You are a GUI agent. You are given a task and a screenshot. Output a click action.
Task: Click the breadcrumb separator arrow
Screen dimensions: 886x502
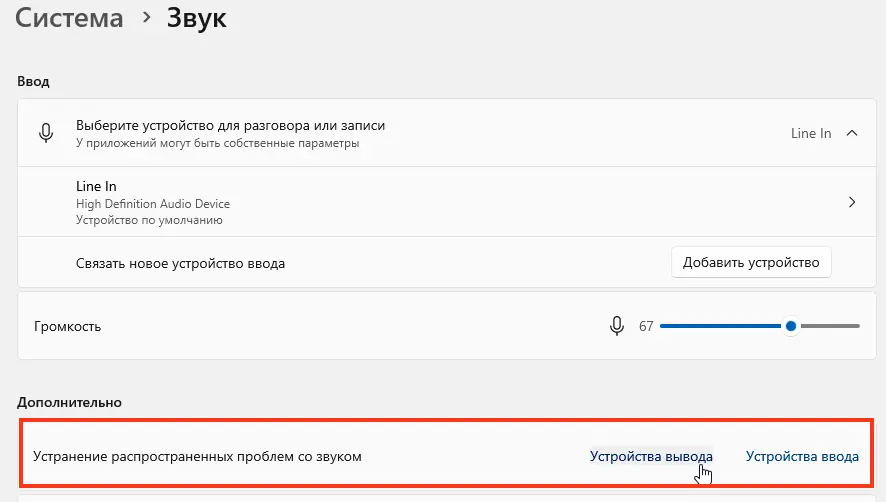pyautogui.click(x=146, y=19)
